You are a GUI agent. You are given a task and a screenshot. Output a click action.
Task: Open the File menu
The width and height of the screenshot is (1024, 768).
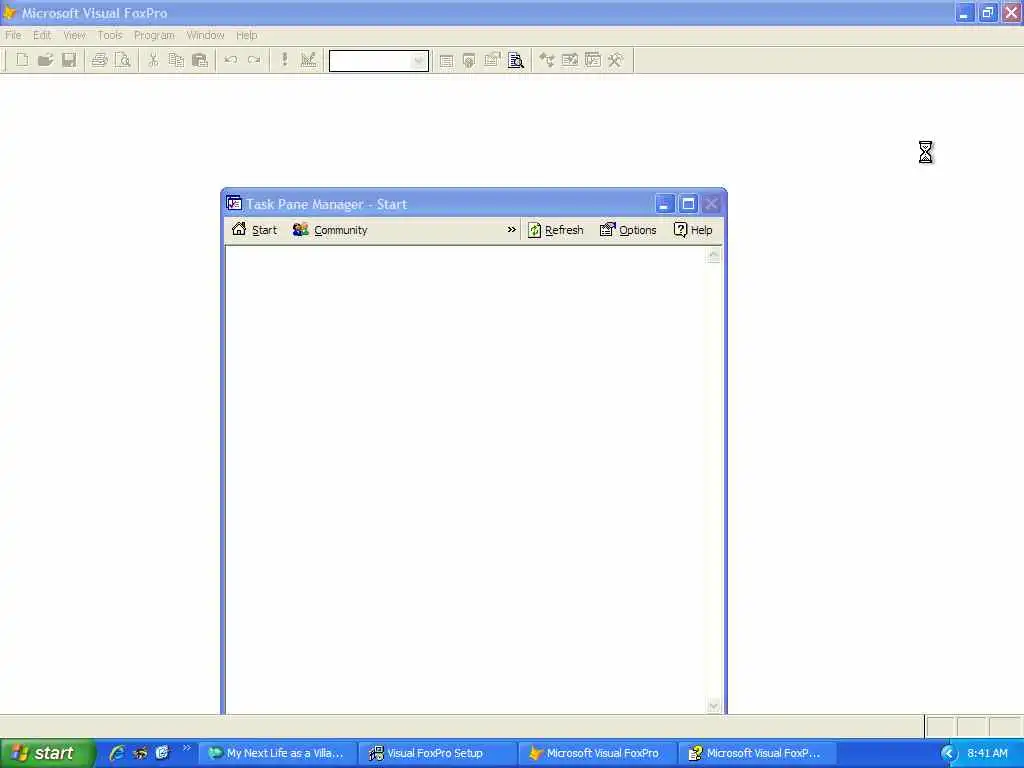point(13,35)
